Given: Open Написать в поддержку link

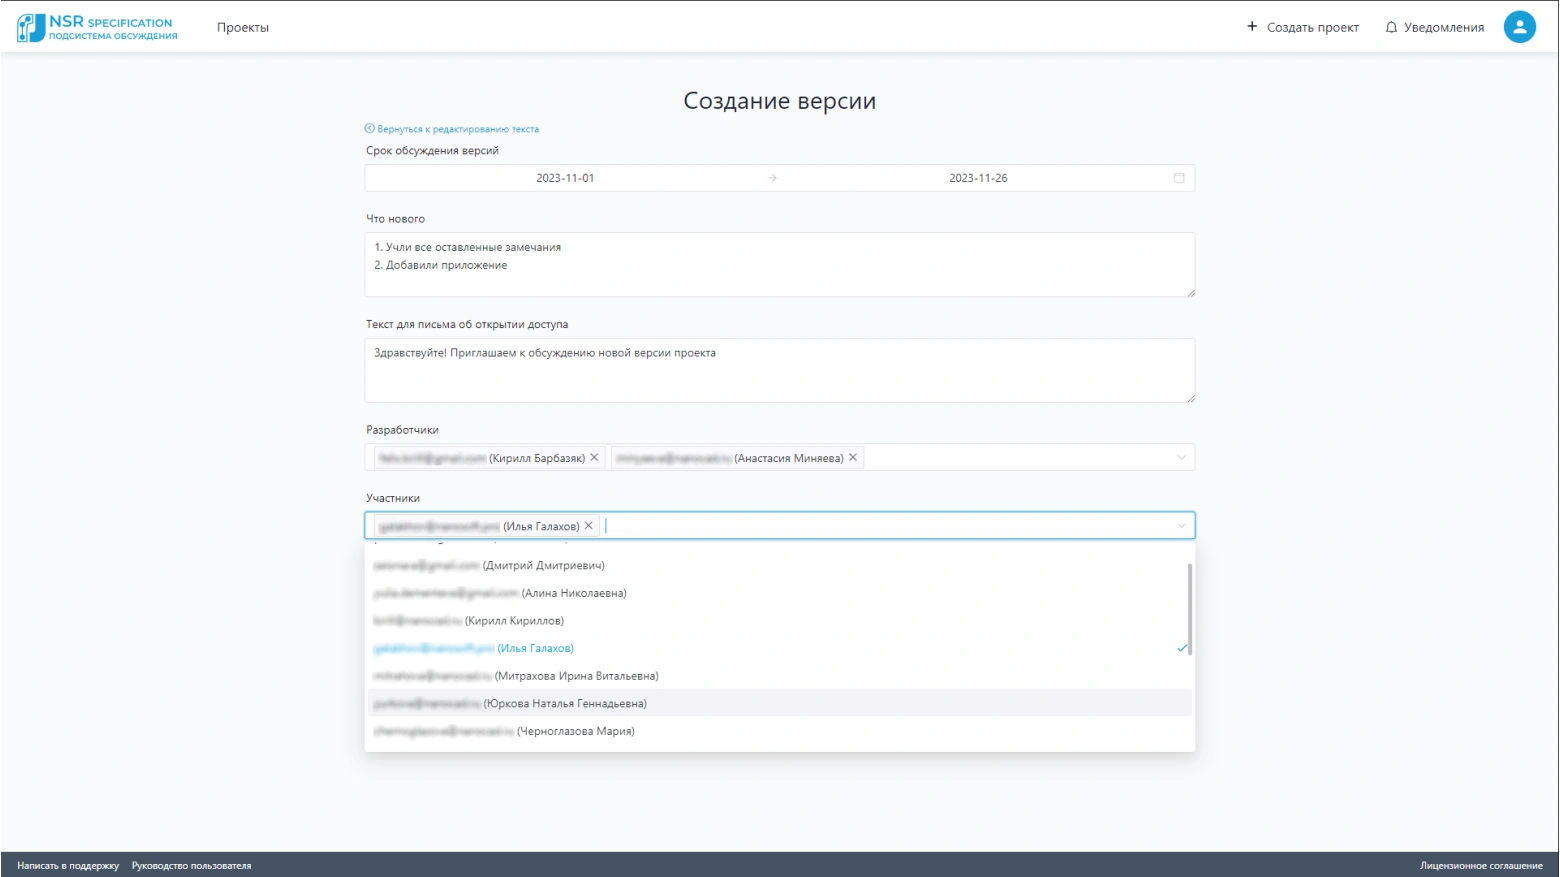Looking at the screenshot, I should click(68, 866).
